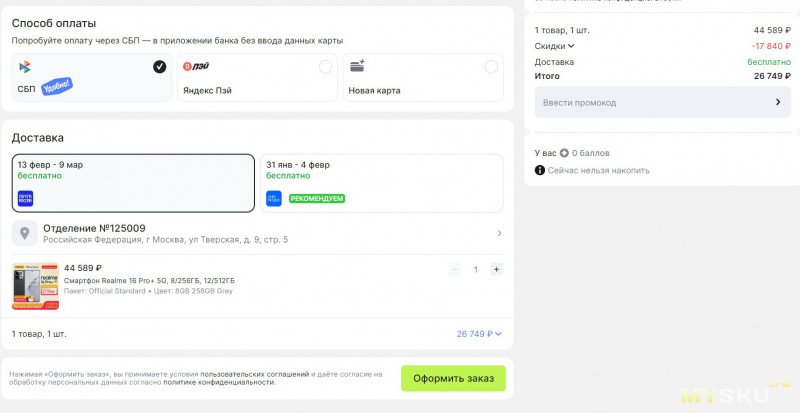Click the info icon beside Сейчас нельзя накопить
The image size is (800, 413).
(540, 170)
